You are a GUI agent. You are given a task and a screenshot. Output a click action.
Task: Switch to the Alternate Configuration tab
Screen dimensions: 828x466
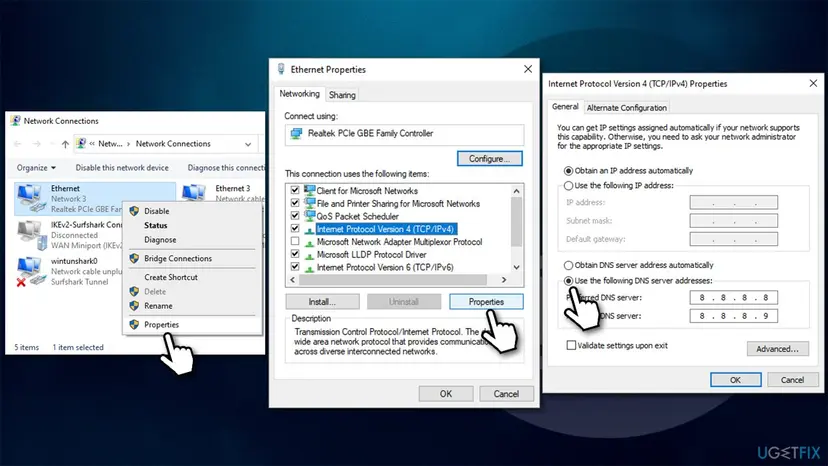(626, 107)
